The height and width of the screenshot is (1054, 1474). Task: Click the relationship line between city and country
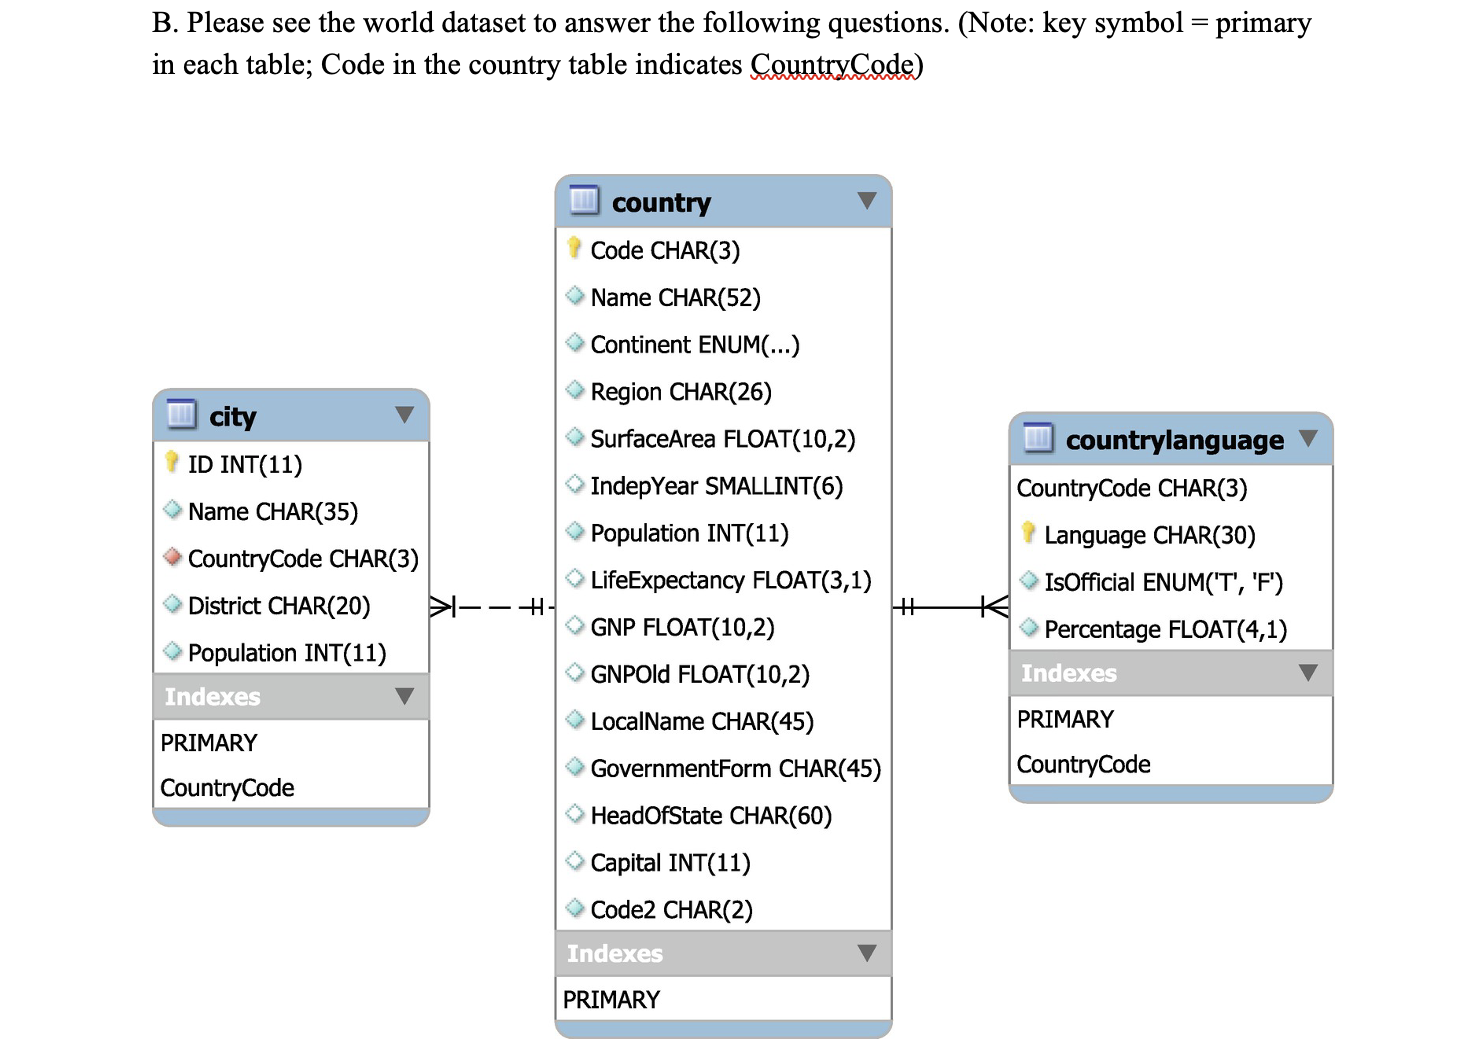(x=490, y=606)
